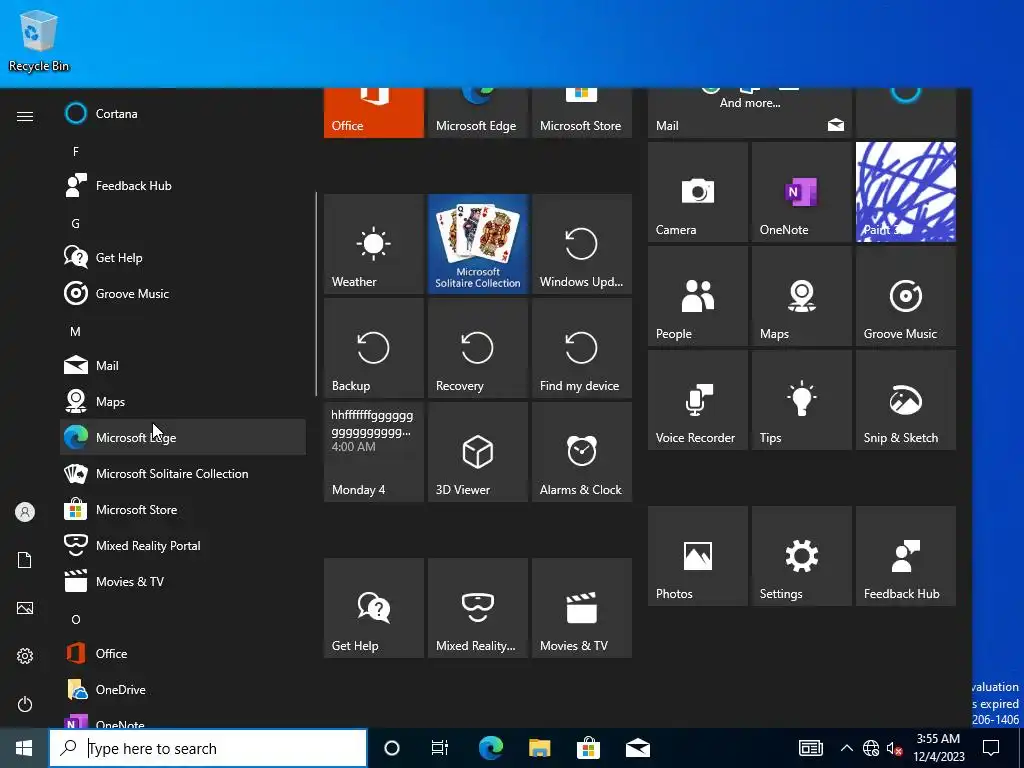Open Microsoft Store from the app list
This screenshot has height=768, width=1024.
coord(183,509)
